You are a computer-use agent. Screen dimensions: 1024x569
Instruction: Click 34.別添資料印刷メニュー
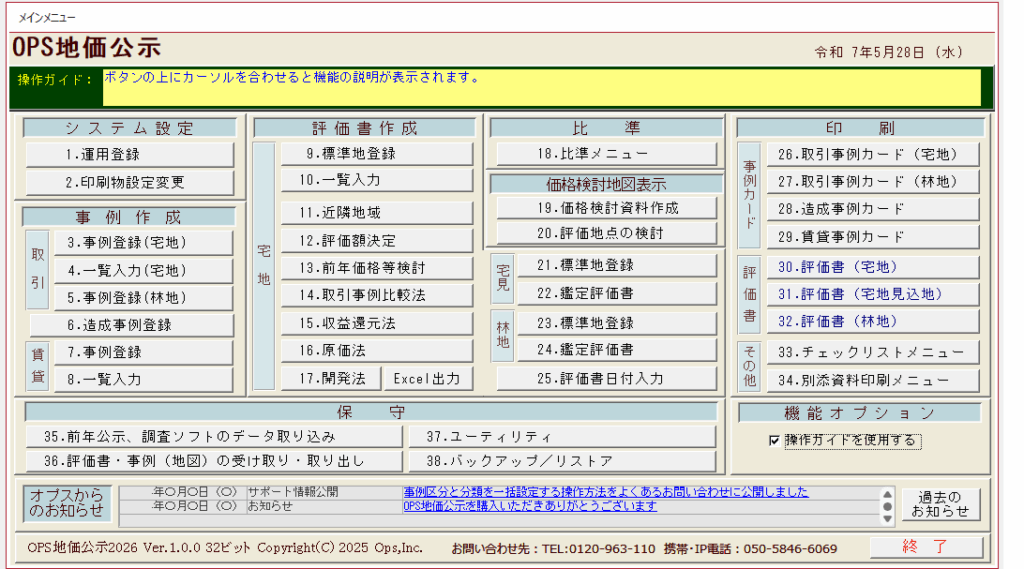[872, 380]
